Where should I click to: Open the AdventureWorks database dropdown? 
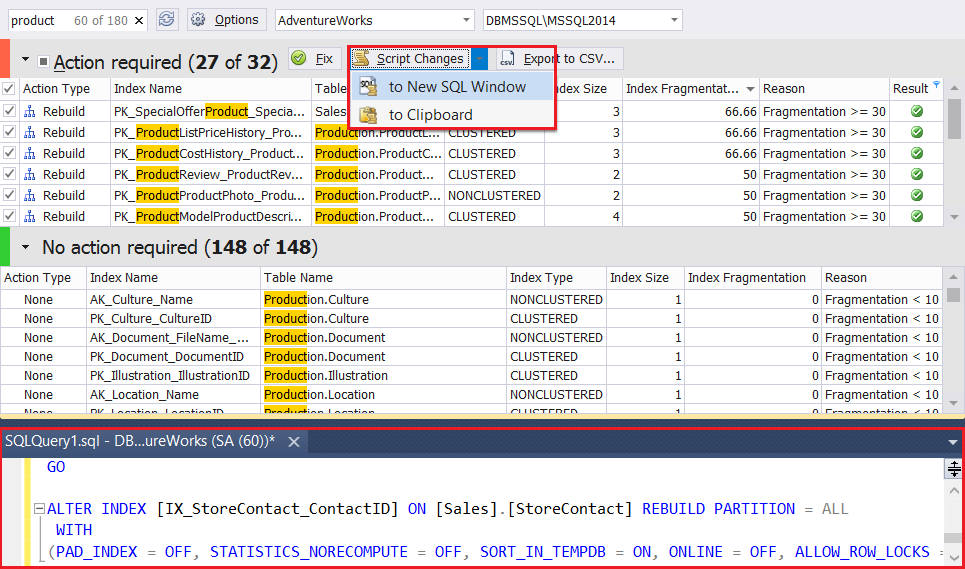467,20
